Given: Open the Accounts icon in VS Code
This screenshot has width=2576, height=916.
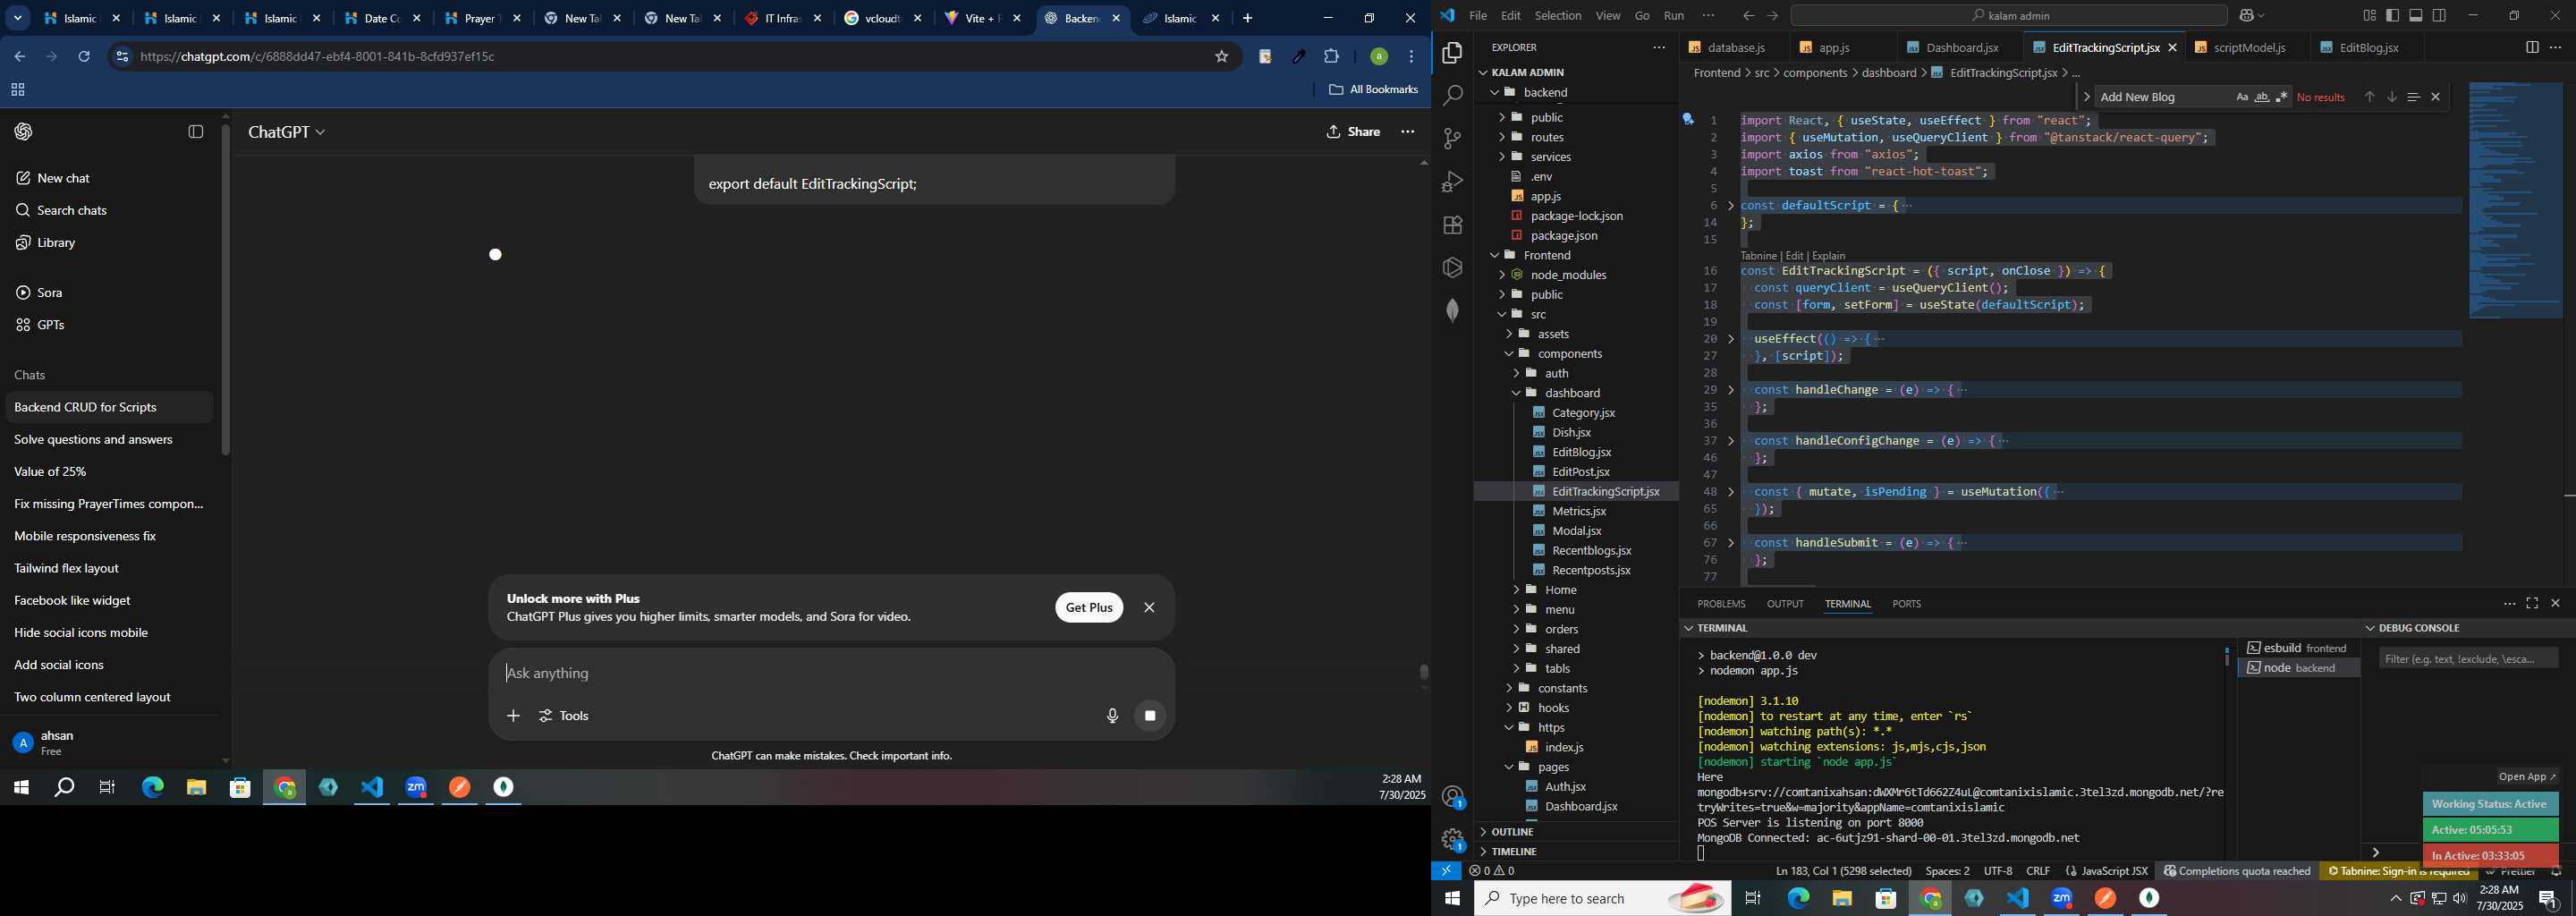Looking at the screenshot, I should pyautogui.click(x=1452, y=797).
